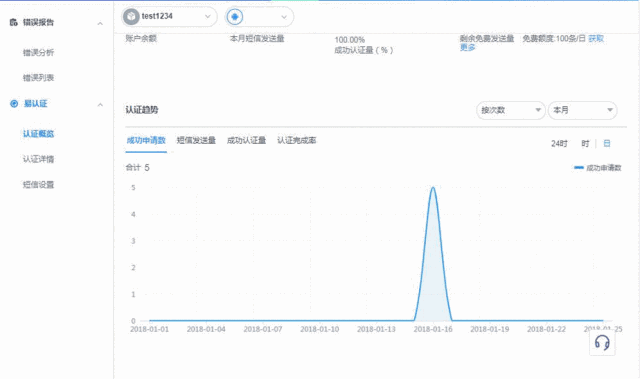Viewport: 640px width, 379px height.
Task: Click the 账户余额 label
Action: [141, 38]
